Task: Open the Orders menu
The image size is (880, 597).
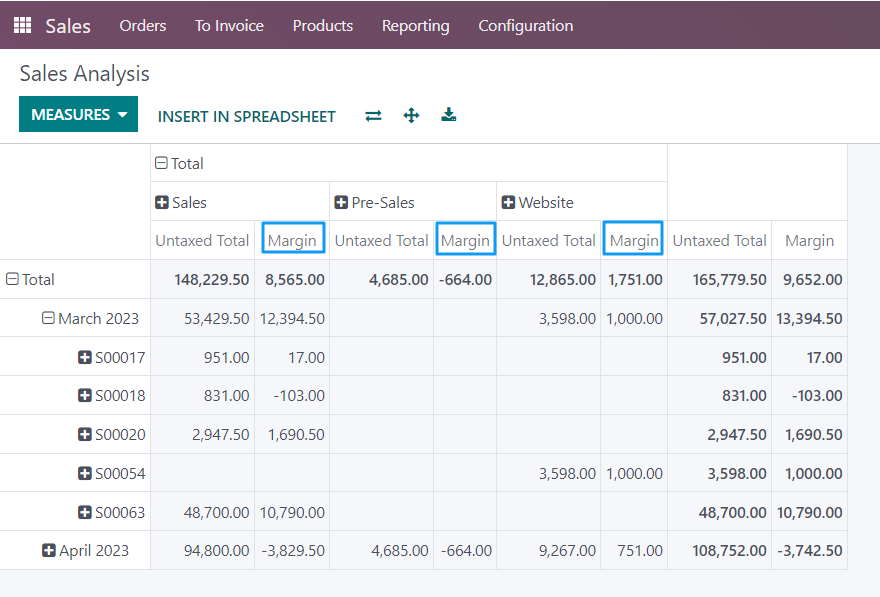Action: (143, 26)
